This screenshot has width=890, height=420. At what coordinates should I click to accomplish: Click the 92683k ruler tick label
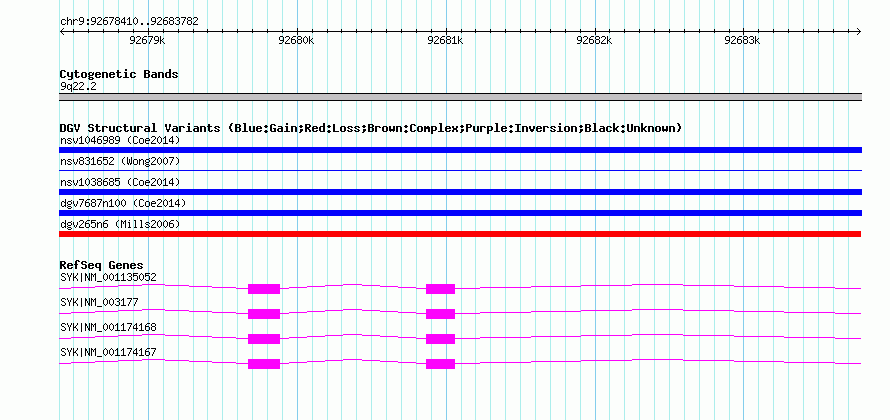tap(743, 40)
